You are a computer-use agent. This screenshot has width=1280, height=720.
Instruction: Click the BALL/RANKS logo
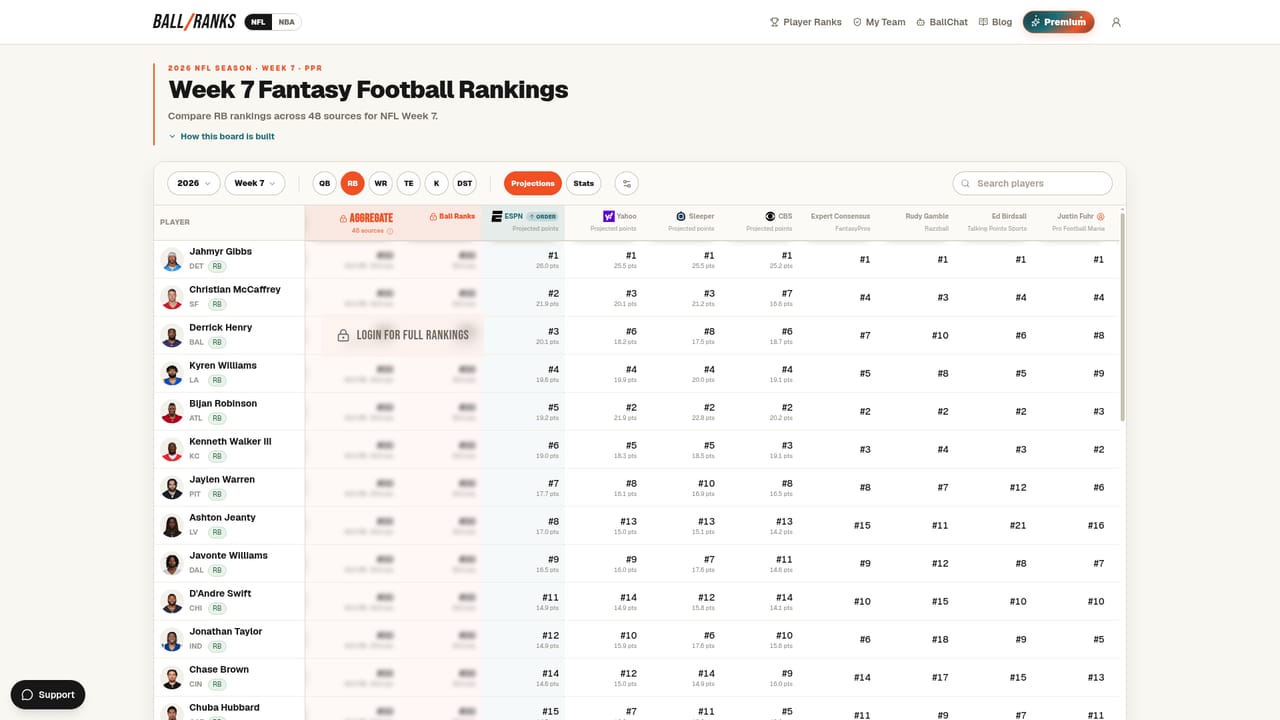194,21
